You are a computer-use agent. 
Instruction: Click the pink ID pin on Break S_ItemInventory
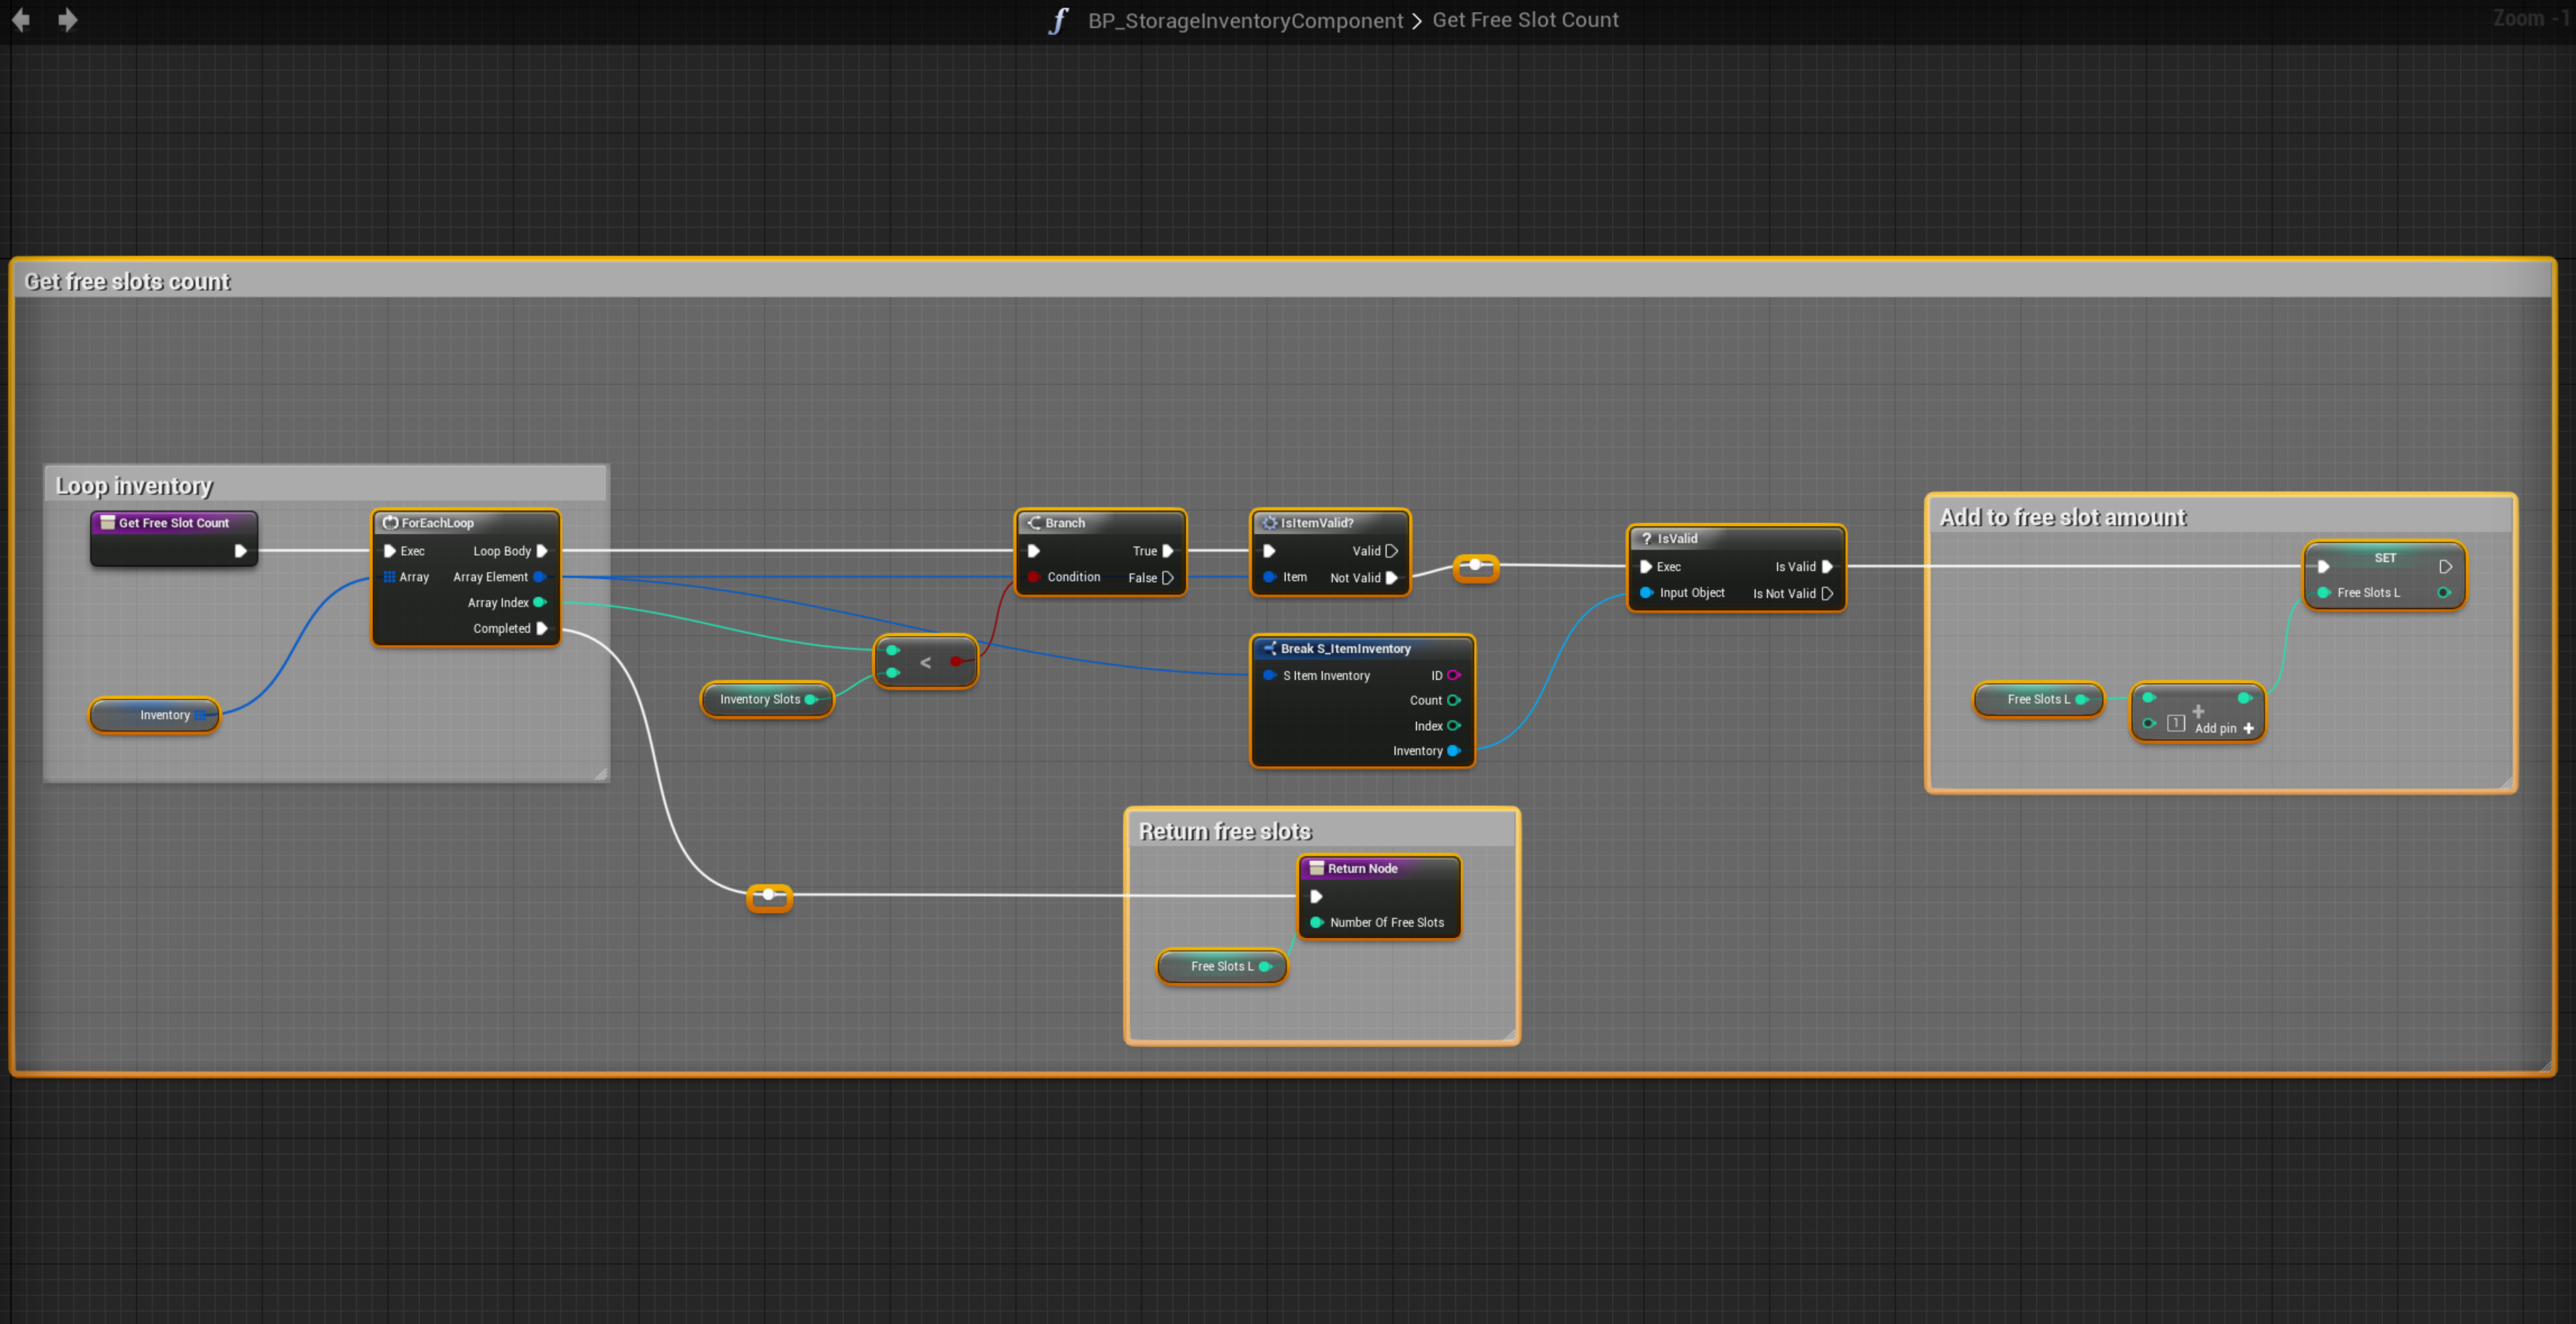click(x=1454, y=675)
